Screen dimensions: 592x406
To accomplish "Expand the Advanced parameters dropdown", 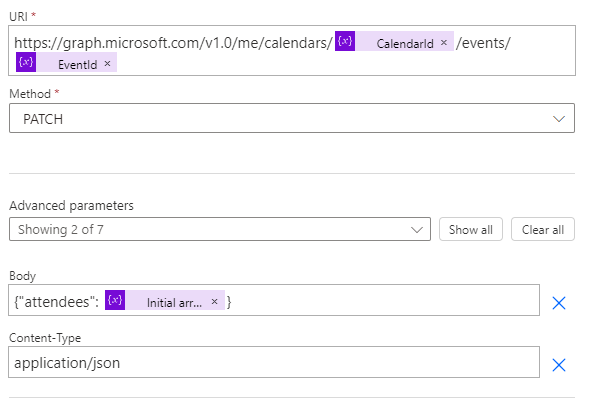I will tap(220, 229).
